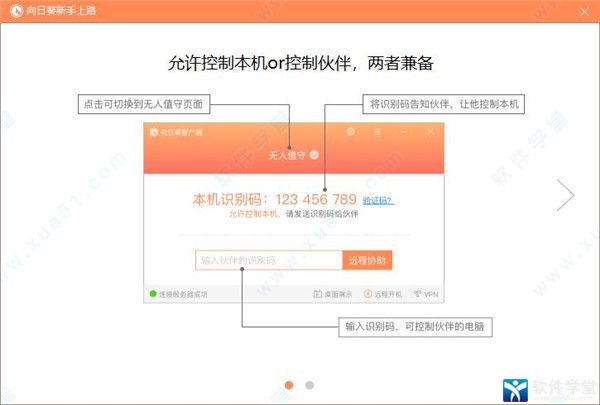Switch to the second page indicator dot
The width and height of the screenshot is (600, 405).
310,384
